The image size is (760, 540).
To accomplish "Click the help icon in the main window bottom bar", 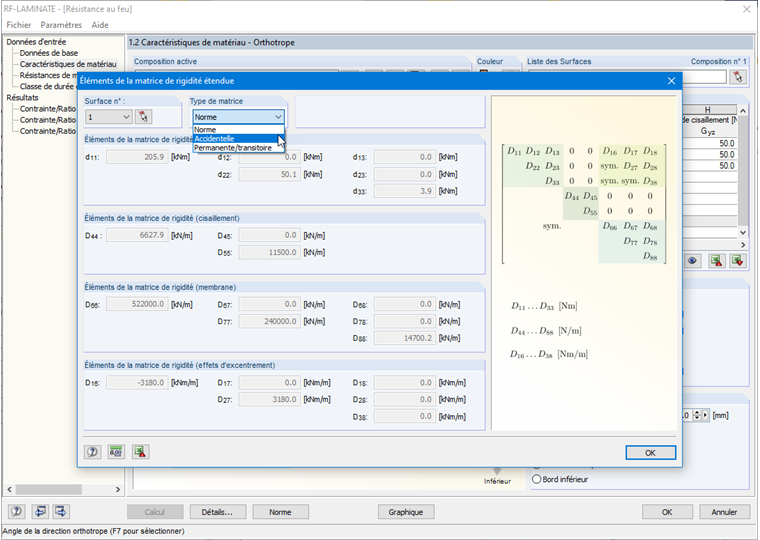I will click(17, 511).
